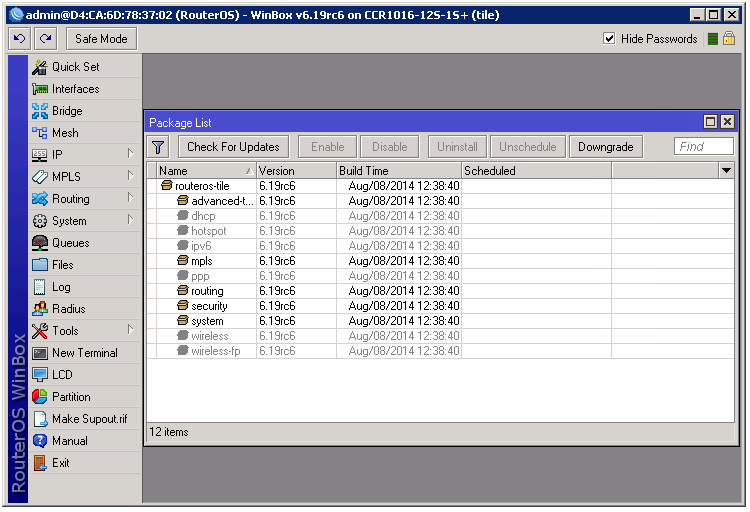Viewport: 750px width, 512px height.
Task: Maximize the Package List window
Action: pyautogui.click(x=711, y=122)
